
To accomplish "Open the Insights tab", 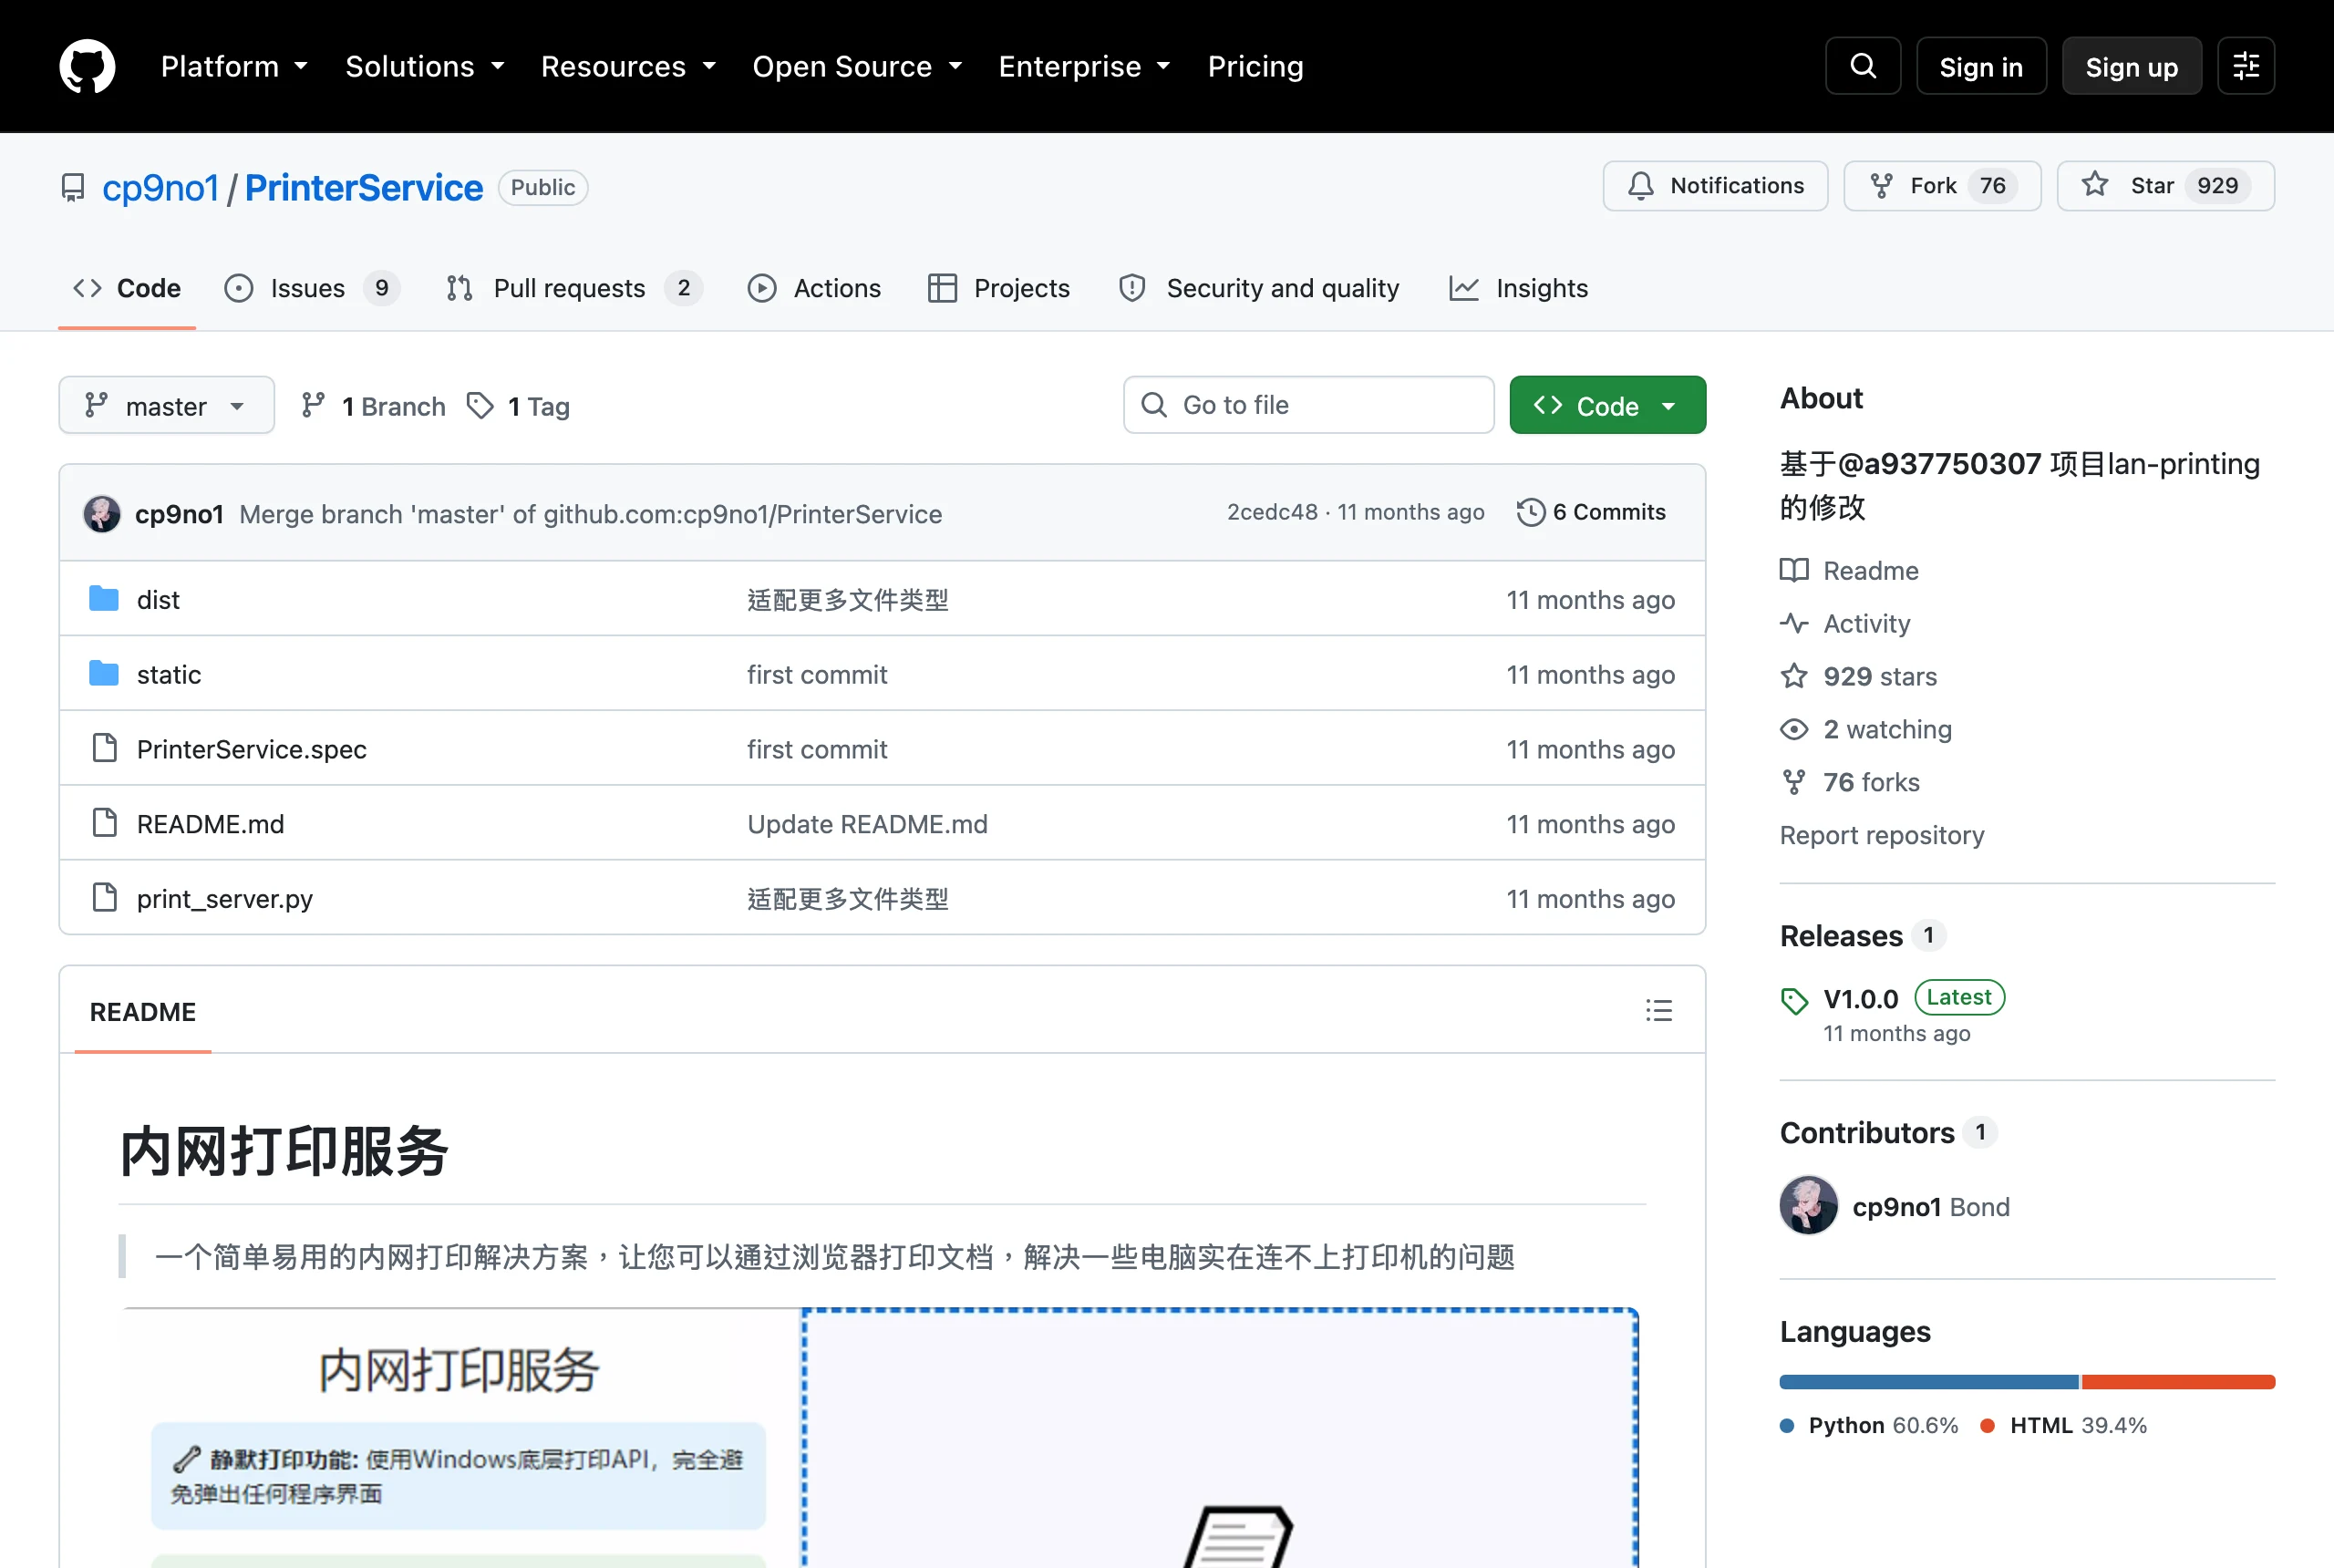I will pos(1519,289).
